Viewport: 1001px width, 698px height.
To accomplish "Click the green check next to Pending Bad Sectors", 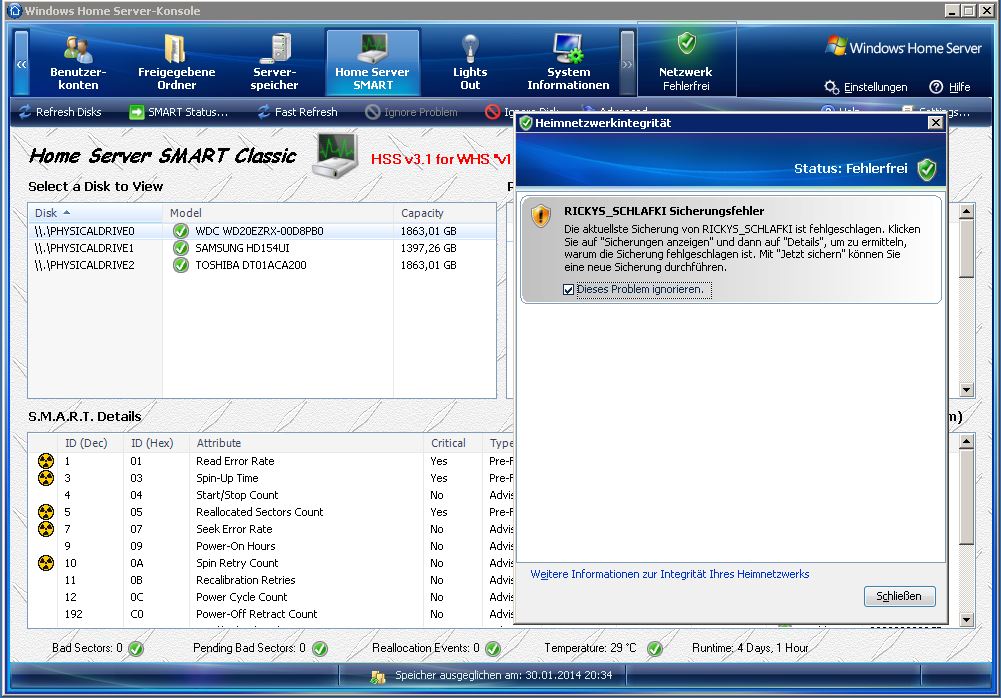I will click(320, 649).
